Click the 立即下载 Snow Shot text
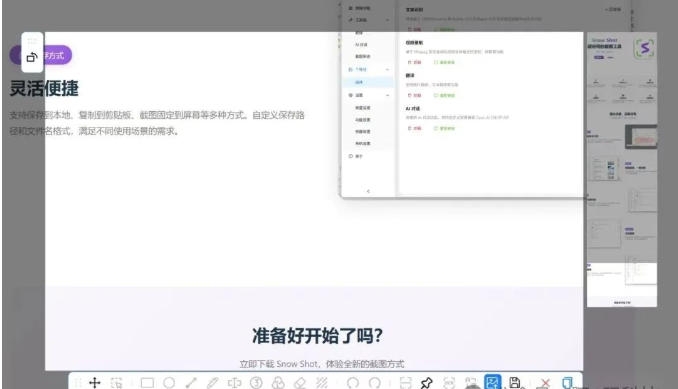The width and height of the screenshot is (678, 389). tap(278, 364)
